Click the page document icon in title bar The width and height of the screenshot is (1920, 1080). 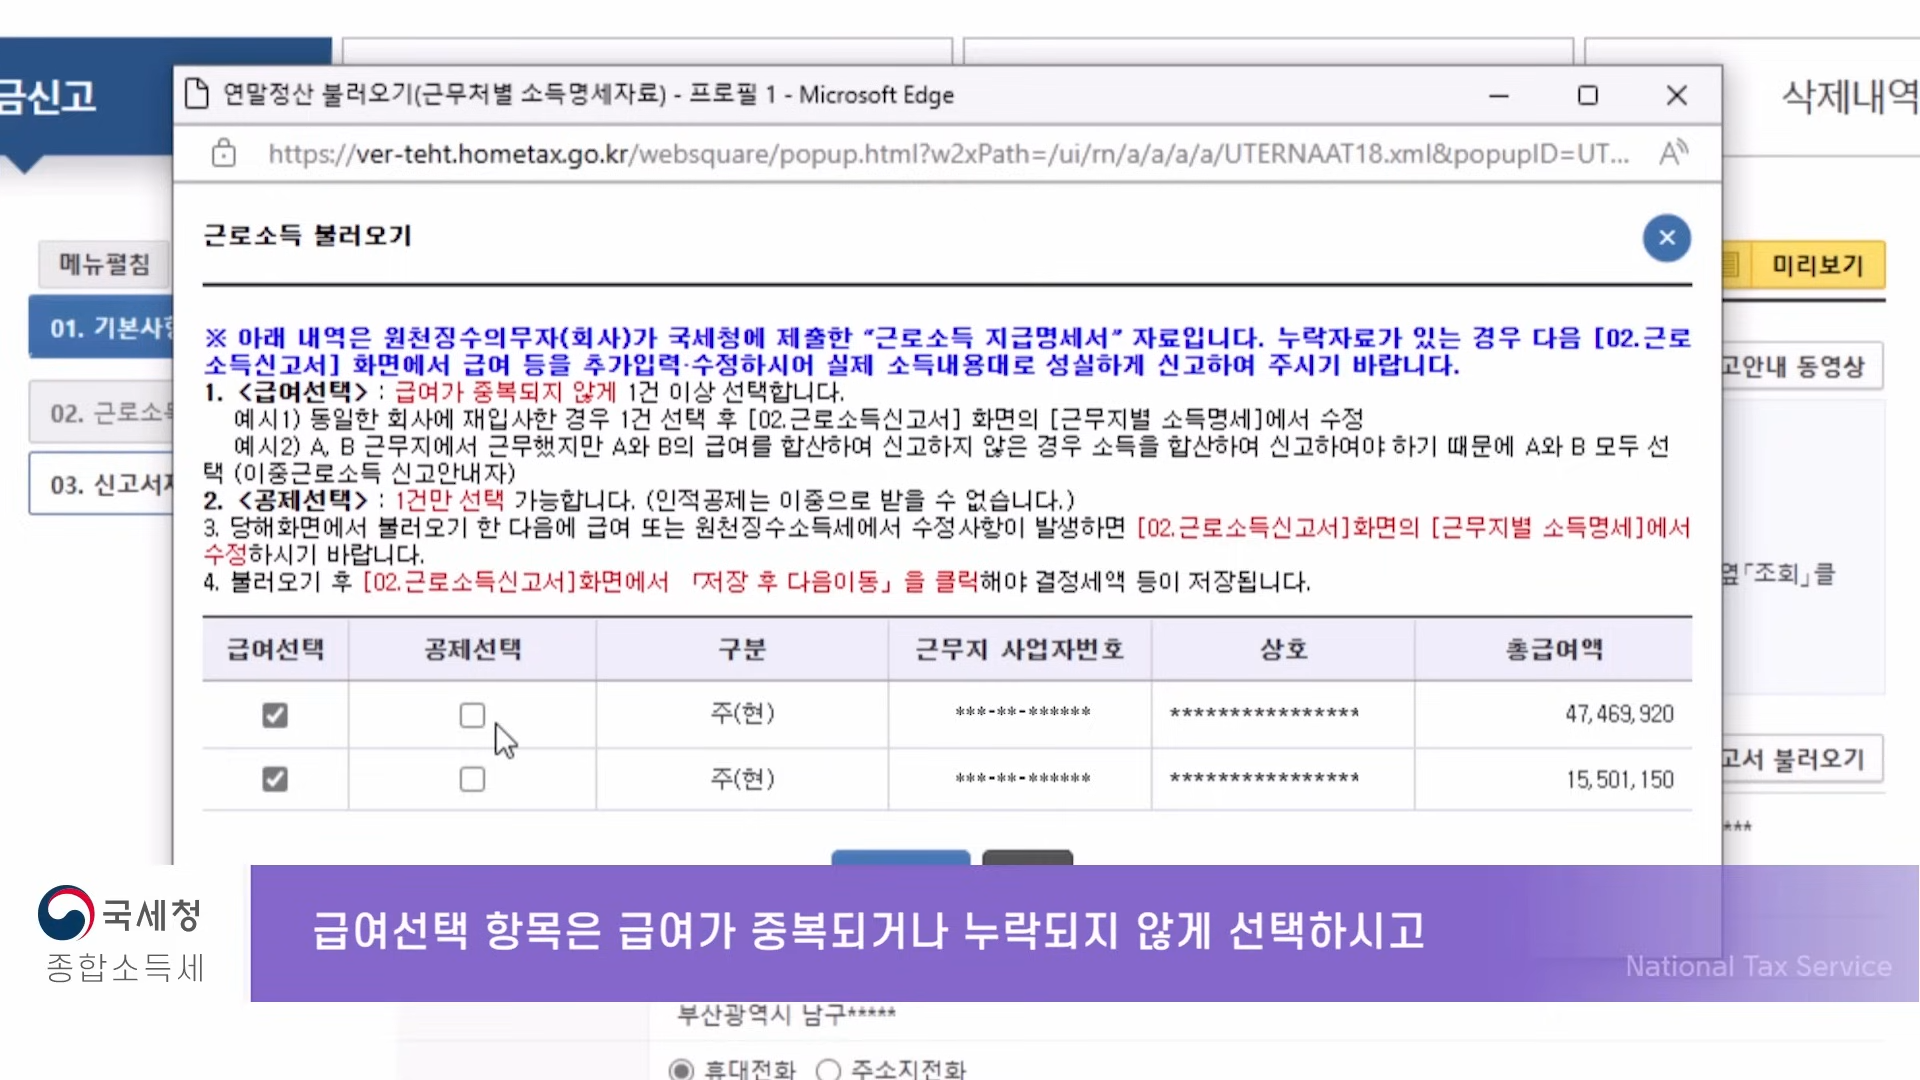pyautogui.click(x=197, y=94)
